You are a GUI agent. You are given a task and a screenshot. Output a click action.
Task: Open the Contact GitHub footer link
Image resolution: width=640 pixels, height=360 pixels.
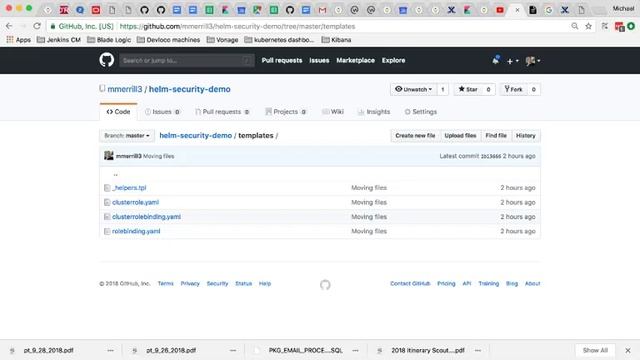pyautogui.click(x=410, y=283)
